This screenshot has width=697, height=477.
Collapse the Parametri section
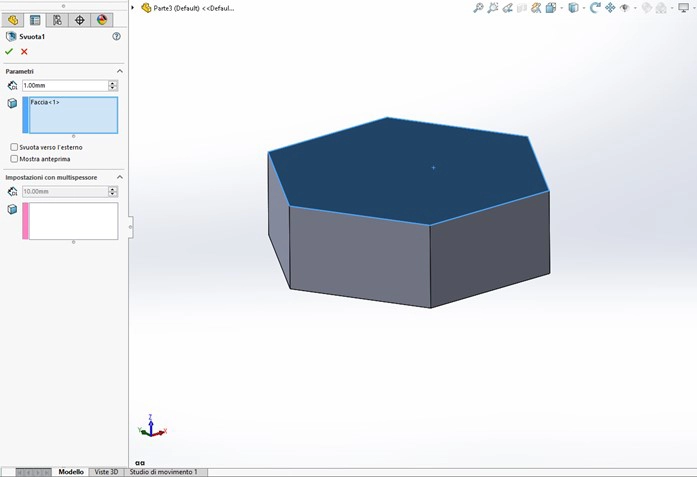tap(120, 72)
